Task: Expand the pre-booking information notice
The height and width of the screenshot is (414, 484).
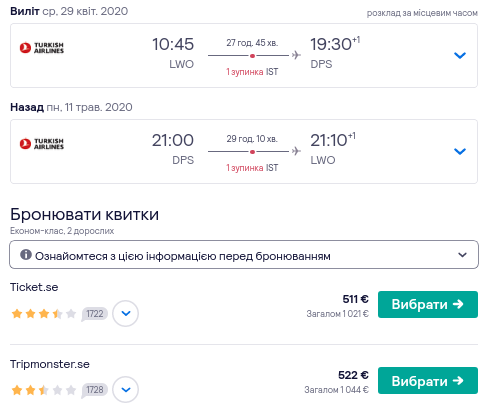Action: (244, 255)
